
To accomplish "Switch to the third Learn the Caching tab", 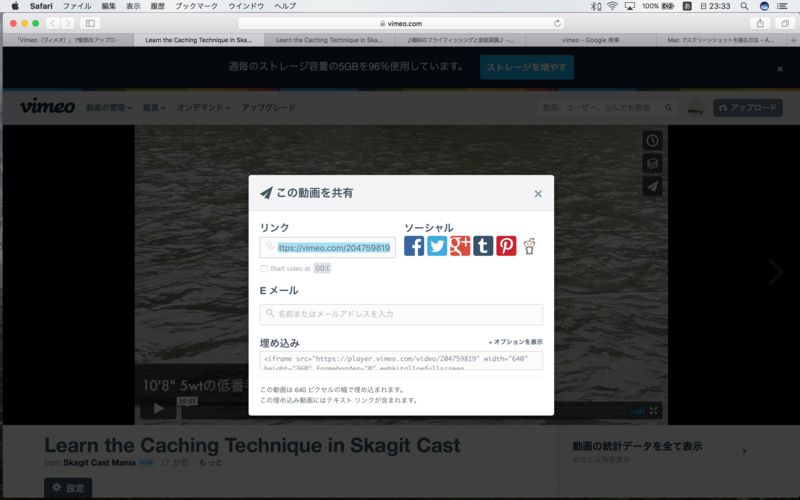I will 330,40.
